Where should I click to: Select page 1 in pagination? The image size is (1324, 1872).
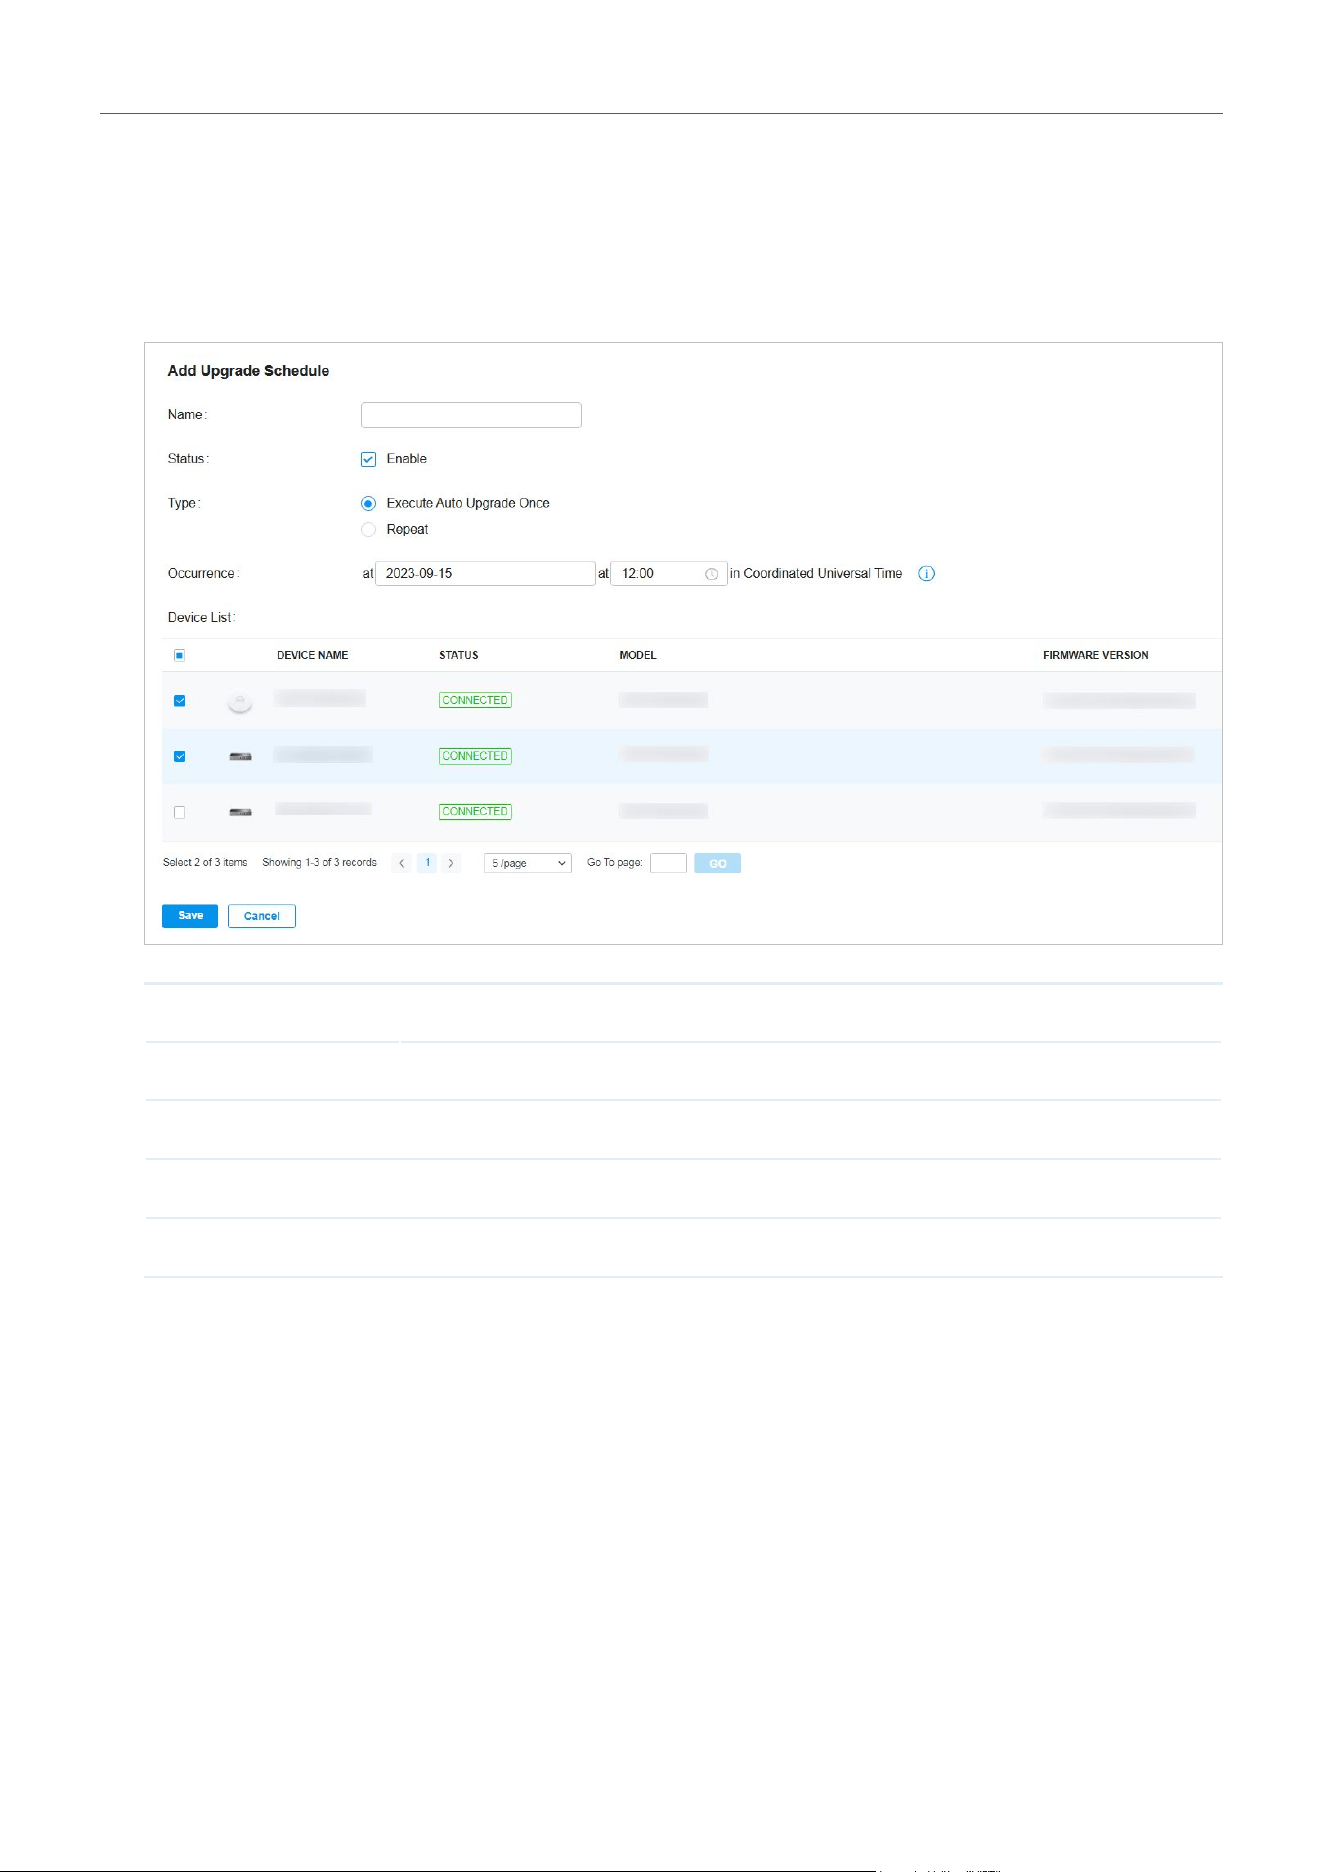pos(427,863)
